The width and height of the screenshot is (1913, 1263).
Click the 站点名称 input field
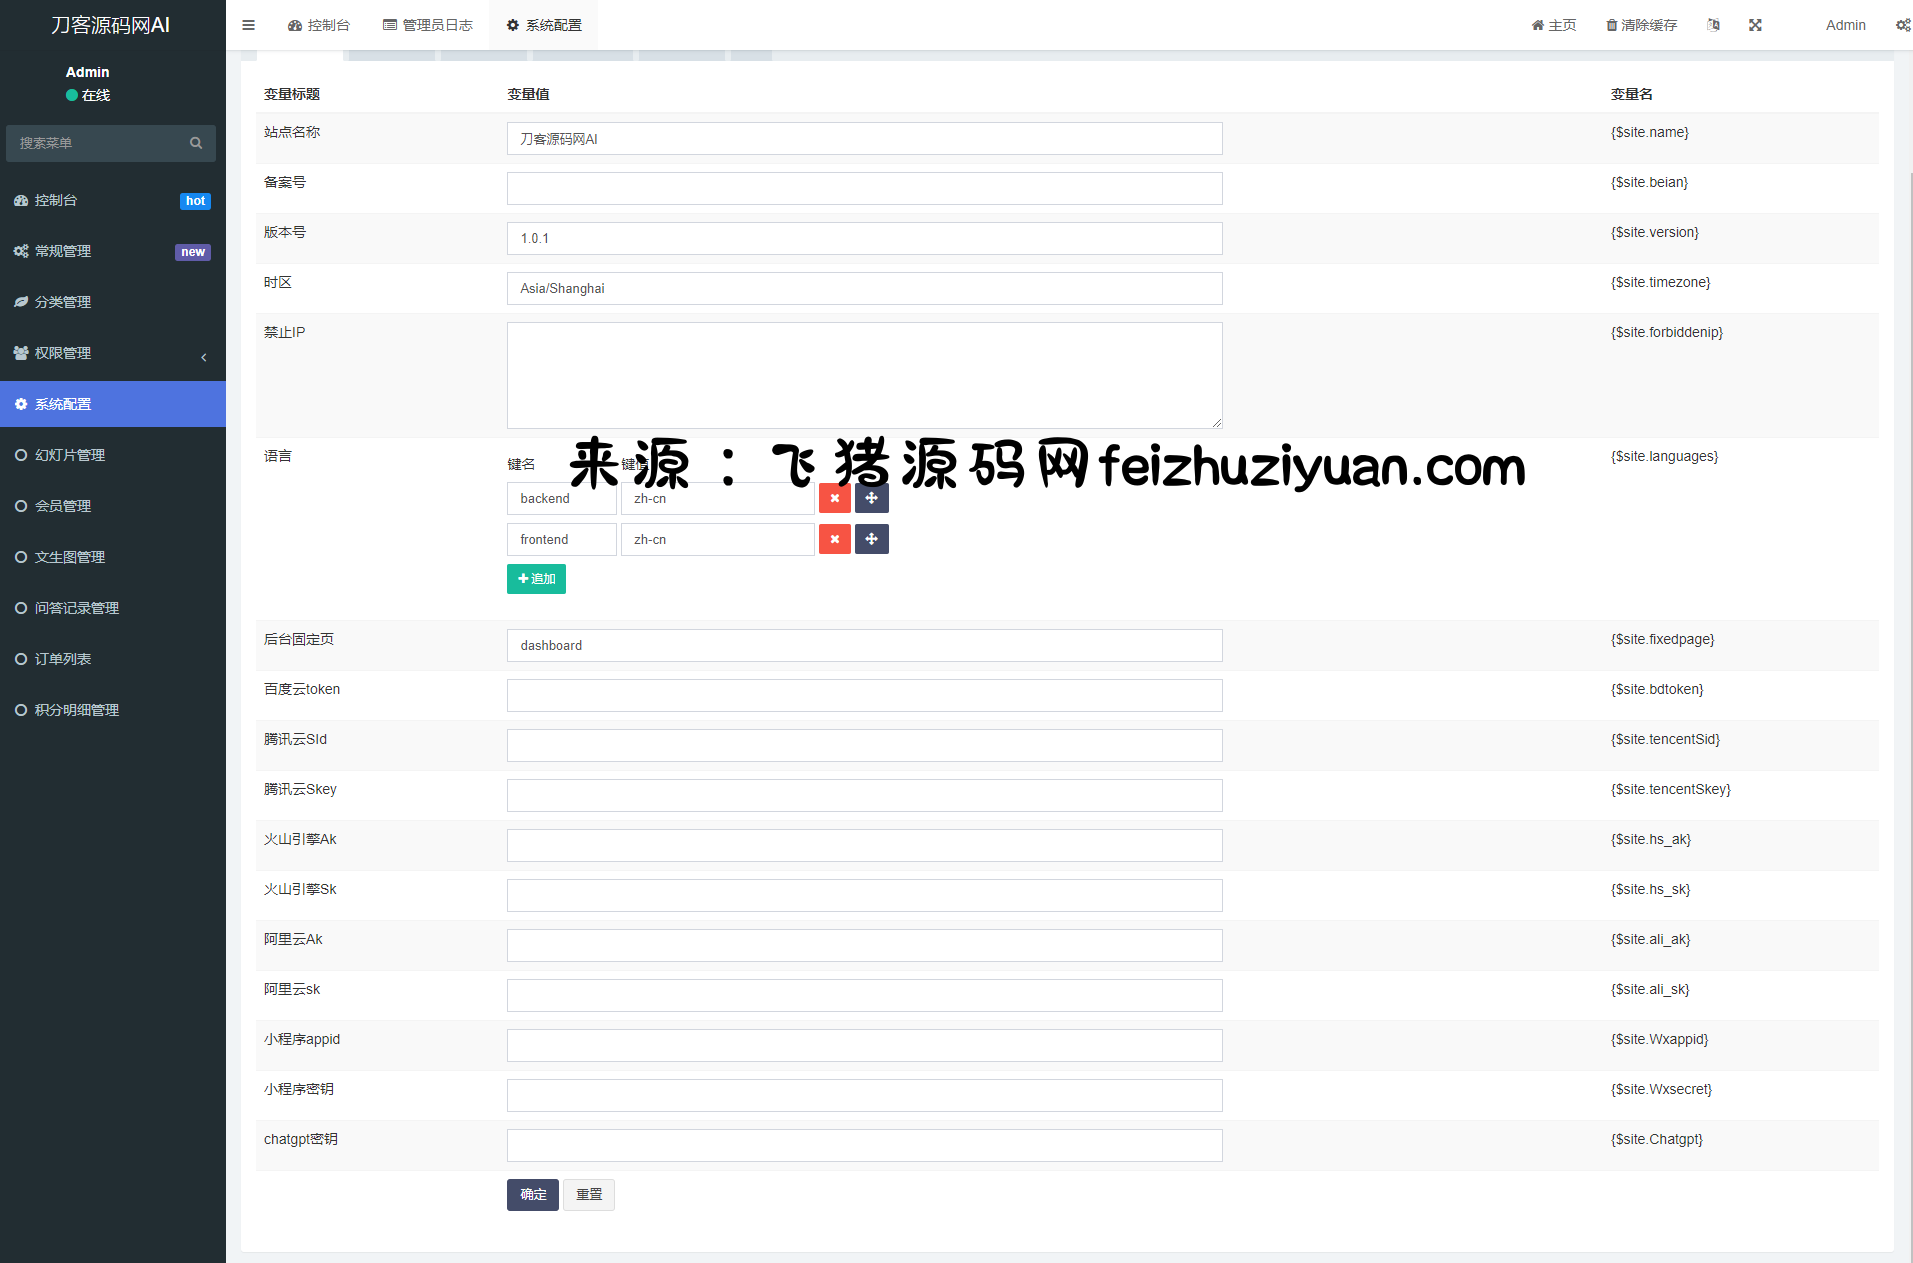point(864,139)
